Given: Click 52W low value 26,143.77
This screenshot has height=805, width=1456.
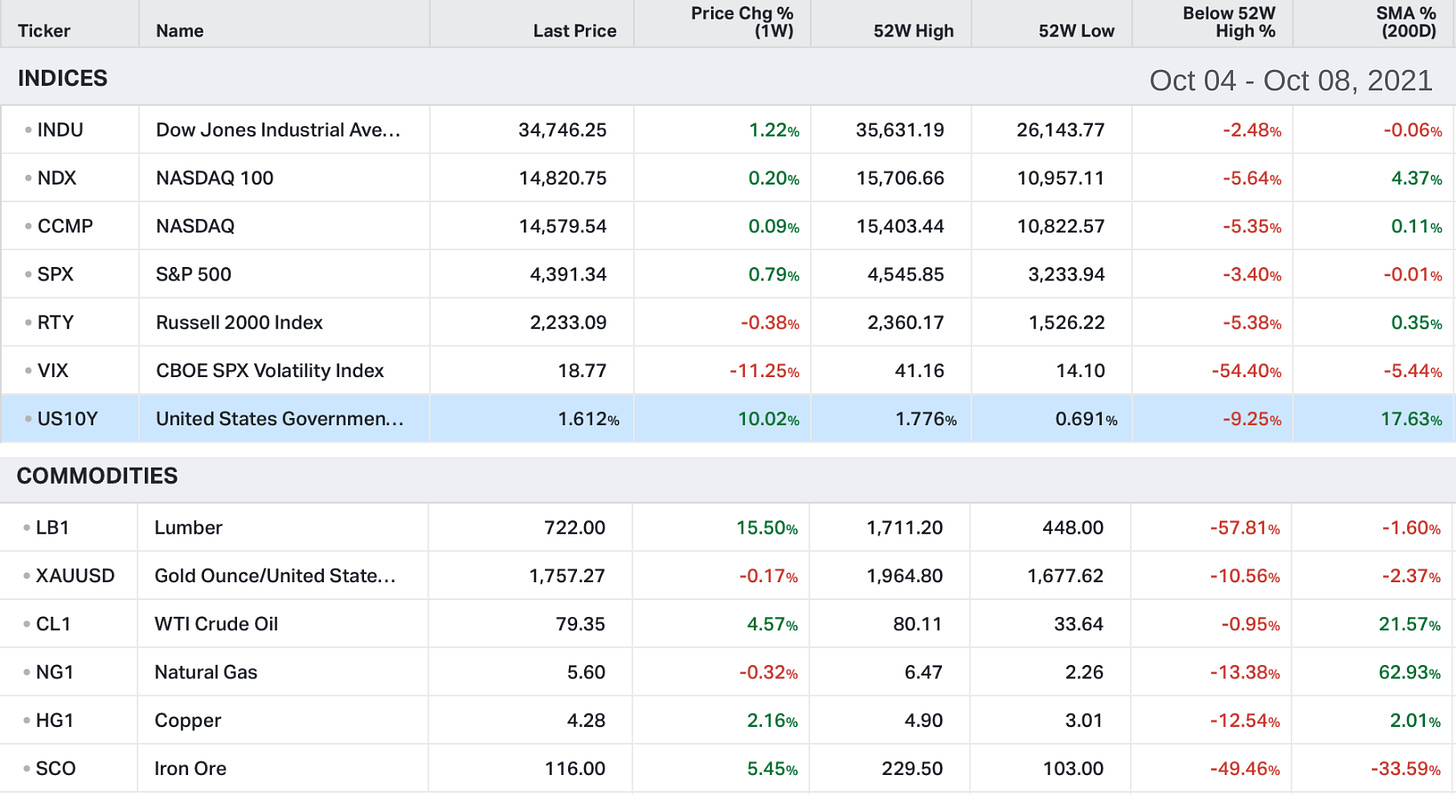Looking at the screenshot, I should coord(1060,130).
